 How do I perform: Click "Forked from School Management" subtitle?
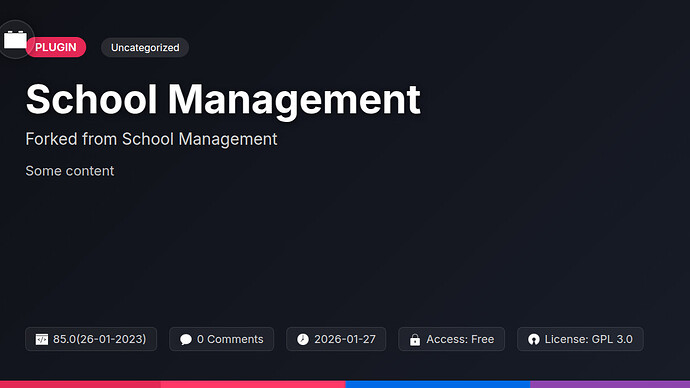(x=151, y=139)
